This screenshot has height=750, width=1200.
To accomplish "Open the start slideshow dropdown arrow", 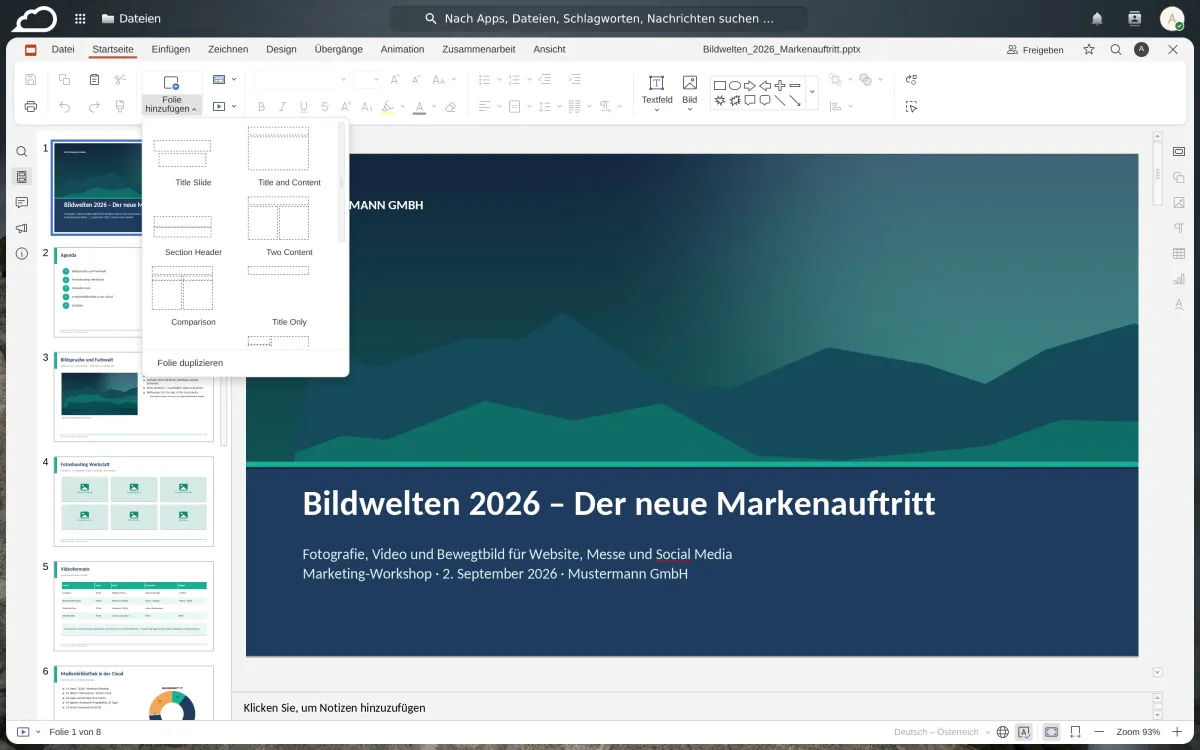I will click(234, 106).
